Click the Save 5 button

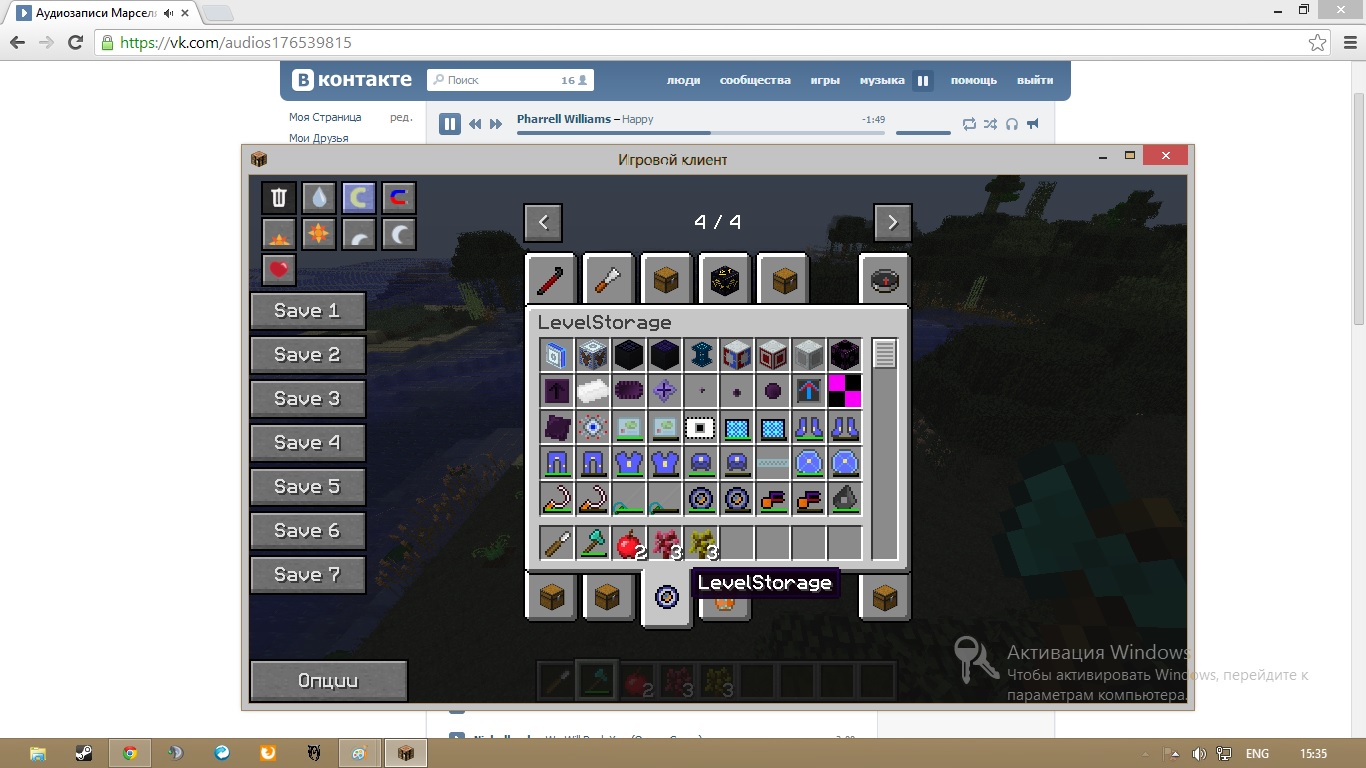(x=307, y=487)
